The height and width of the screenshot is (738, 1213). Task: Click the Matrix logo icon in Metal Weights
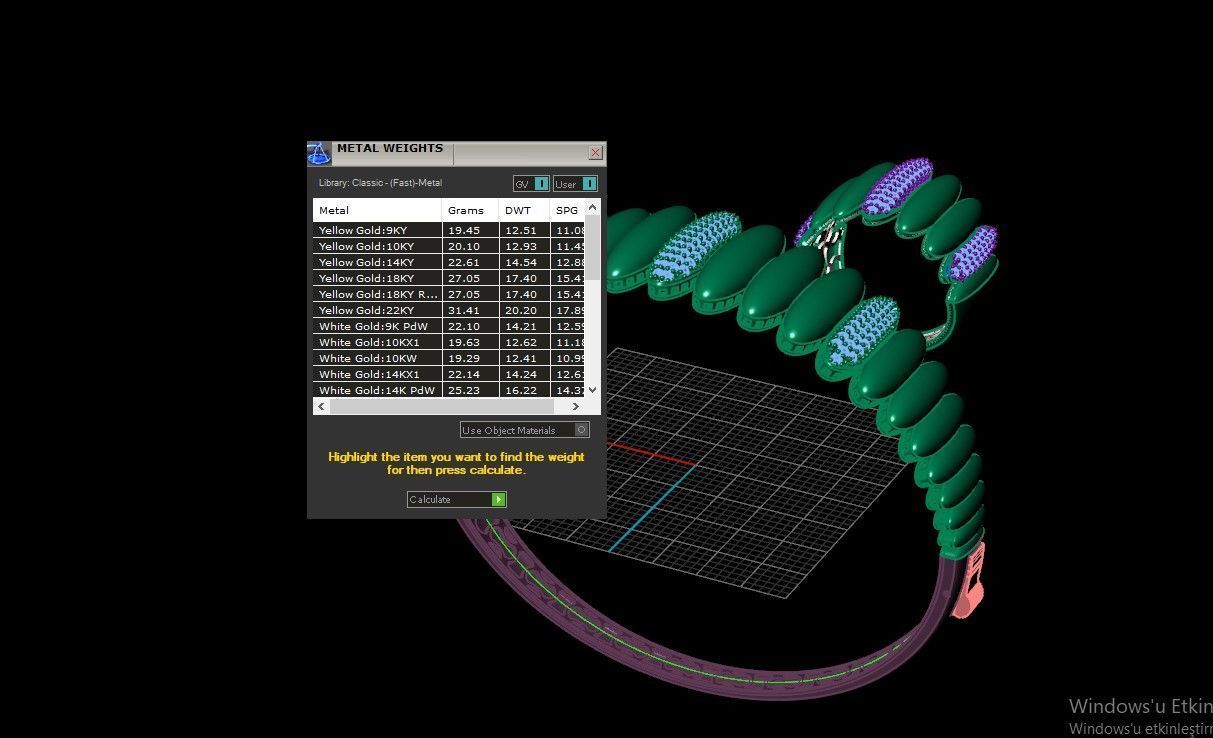coord(319,153)
